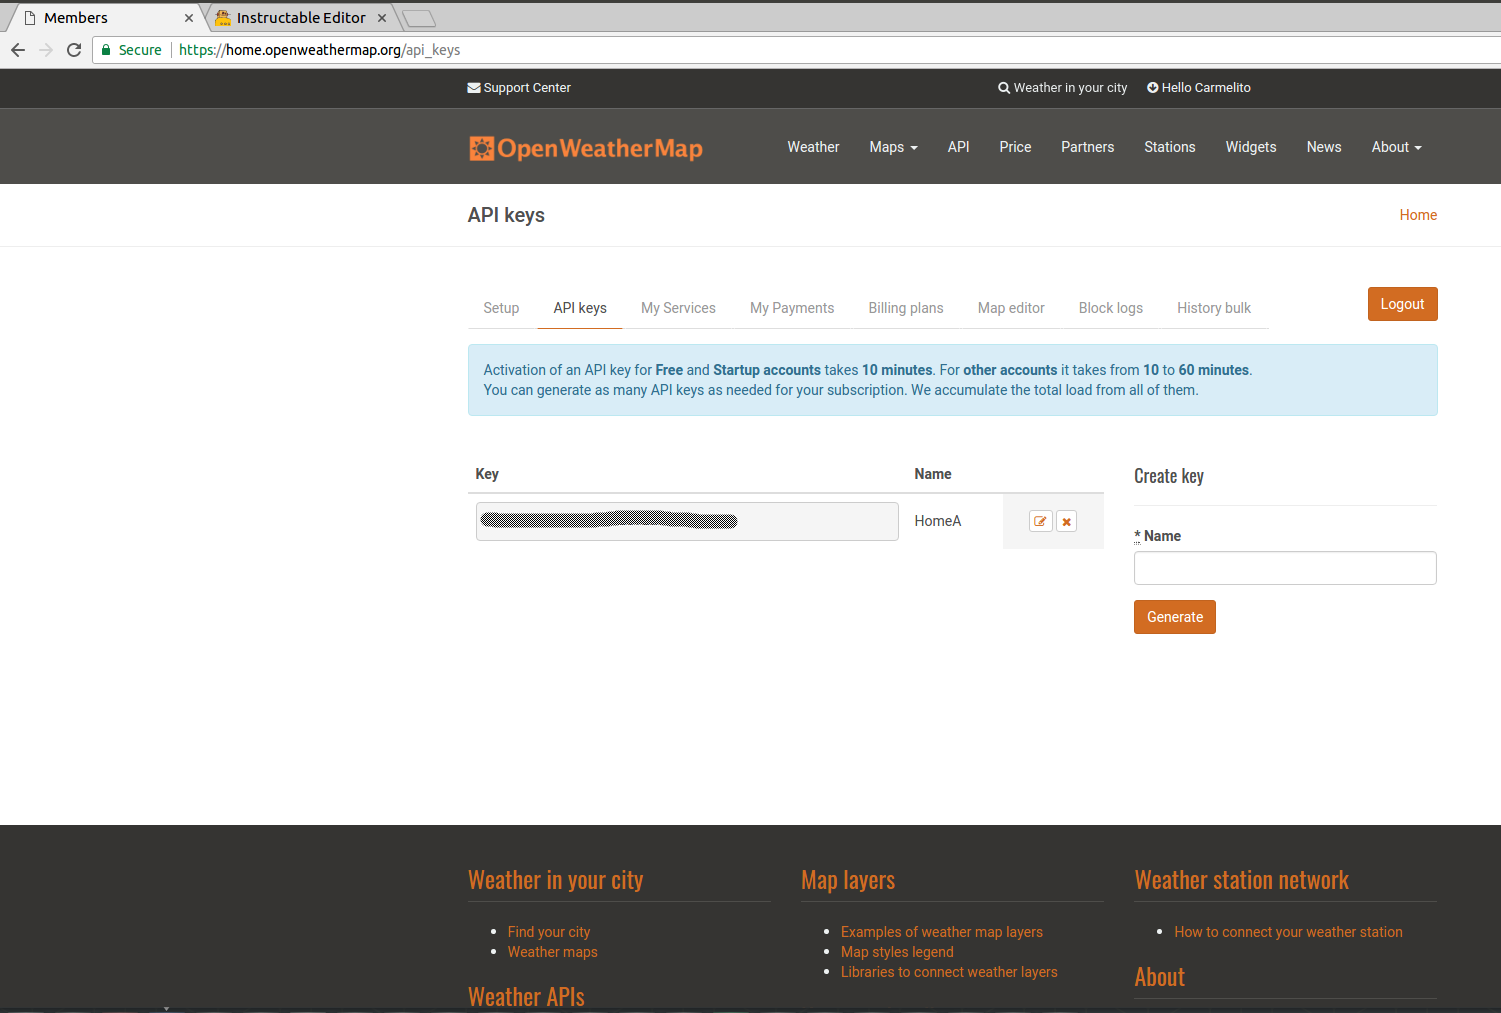The width and height of the screenshot is (1501, 1013).
Task: Open the Partners page
Action: pos(1087,147)
